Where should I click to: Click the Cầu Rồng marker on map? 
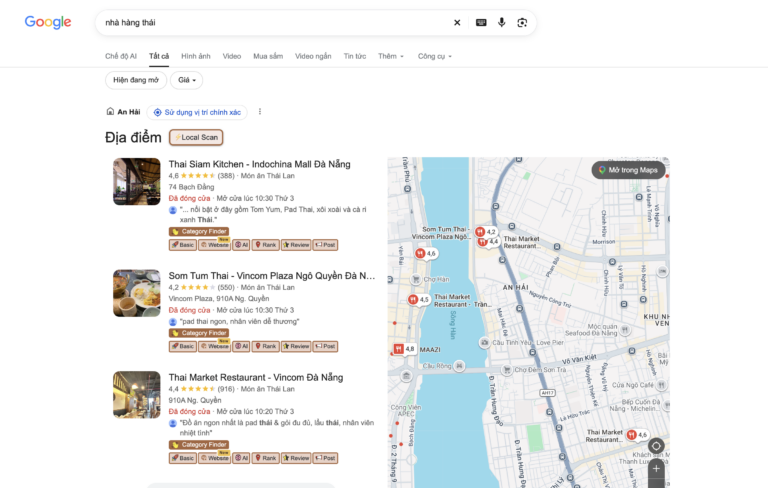pyautogui.click(x=459, y=366)
